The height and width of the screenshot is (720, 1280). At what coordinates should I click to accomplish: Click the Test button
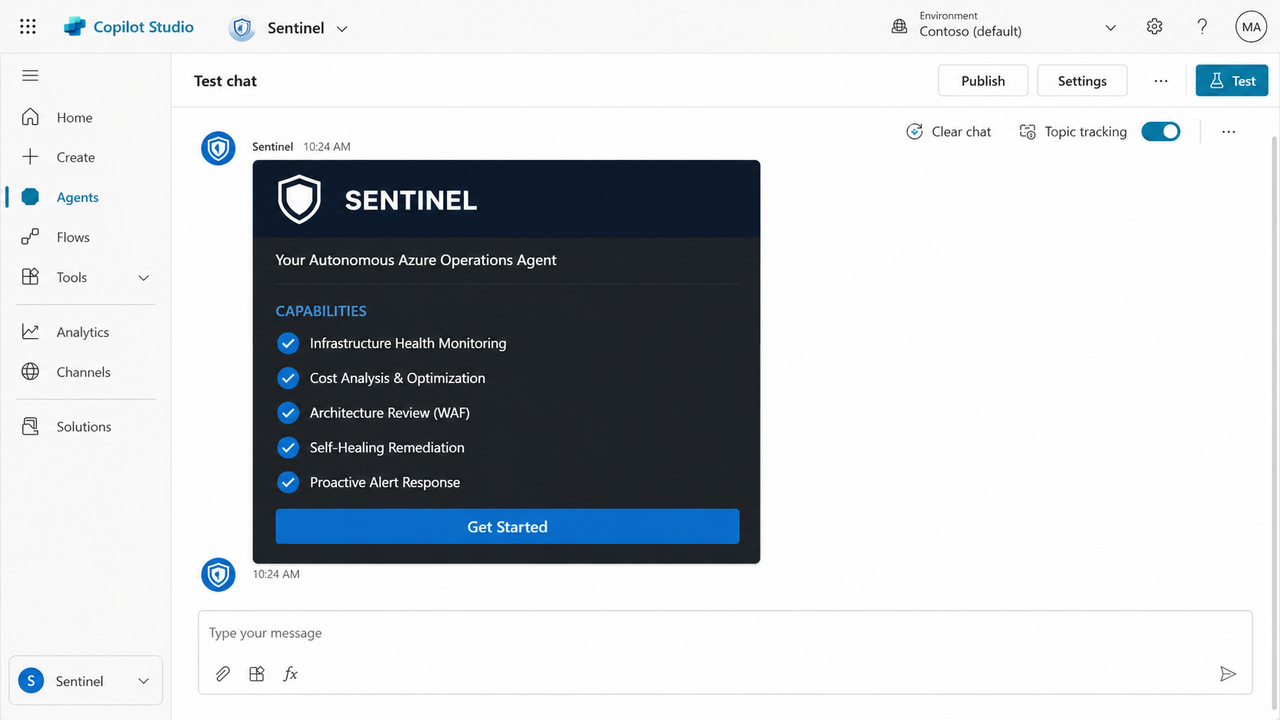click(1232, 81)
